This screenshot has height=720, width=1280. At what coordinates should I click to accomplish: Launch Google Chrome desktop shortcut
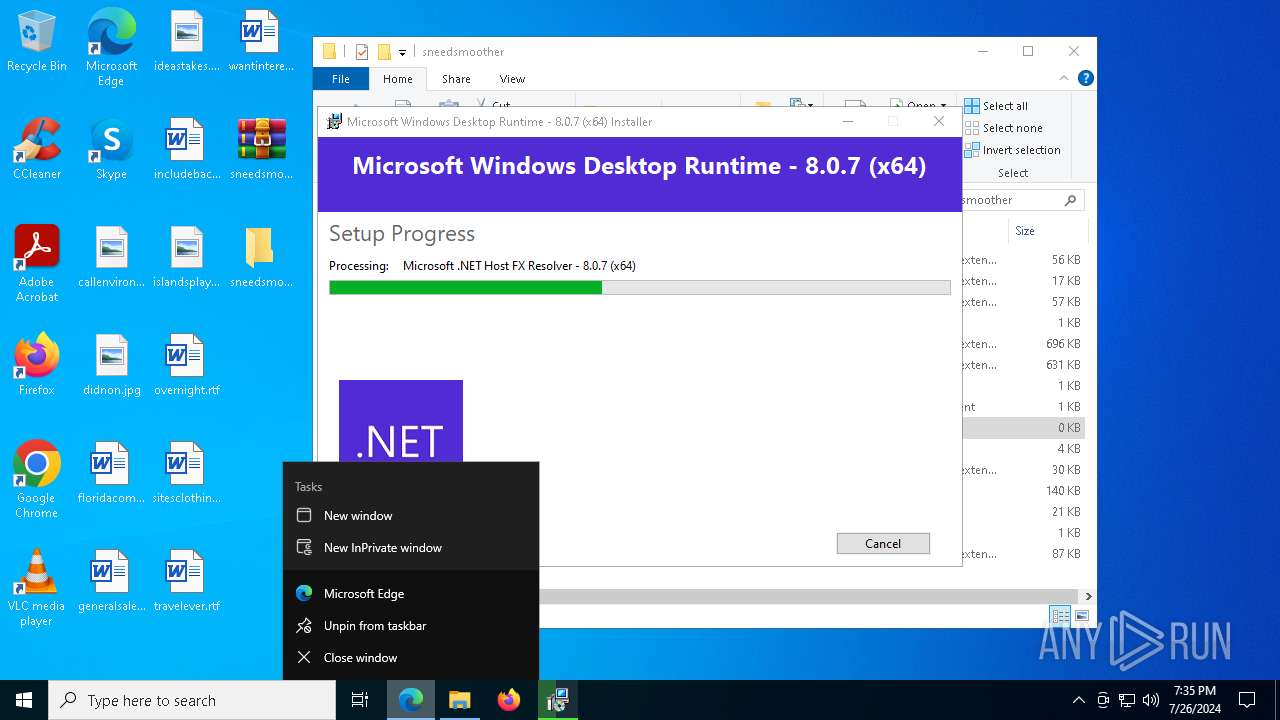pyautogui.click(x=37, y=480)
